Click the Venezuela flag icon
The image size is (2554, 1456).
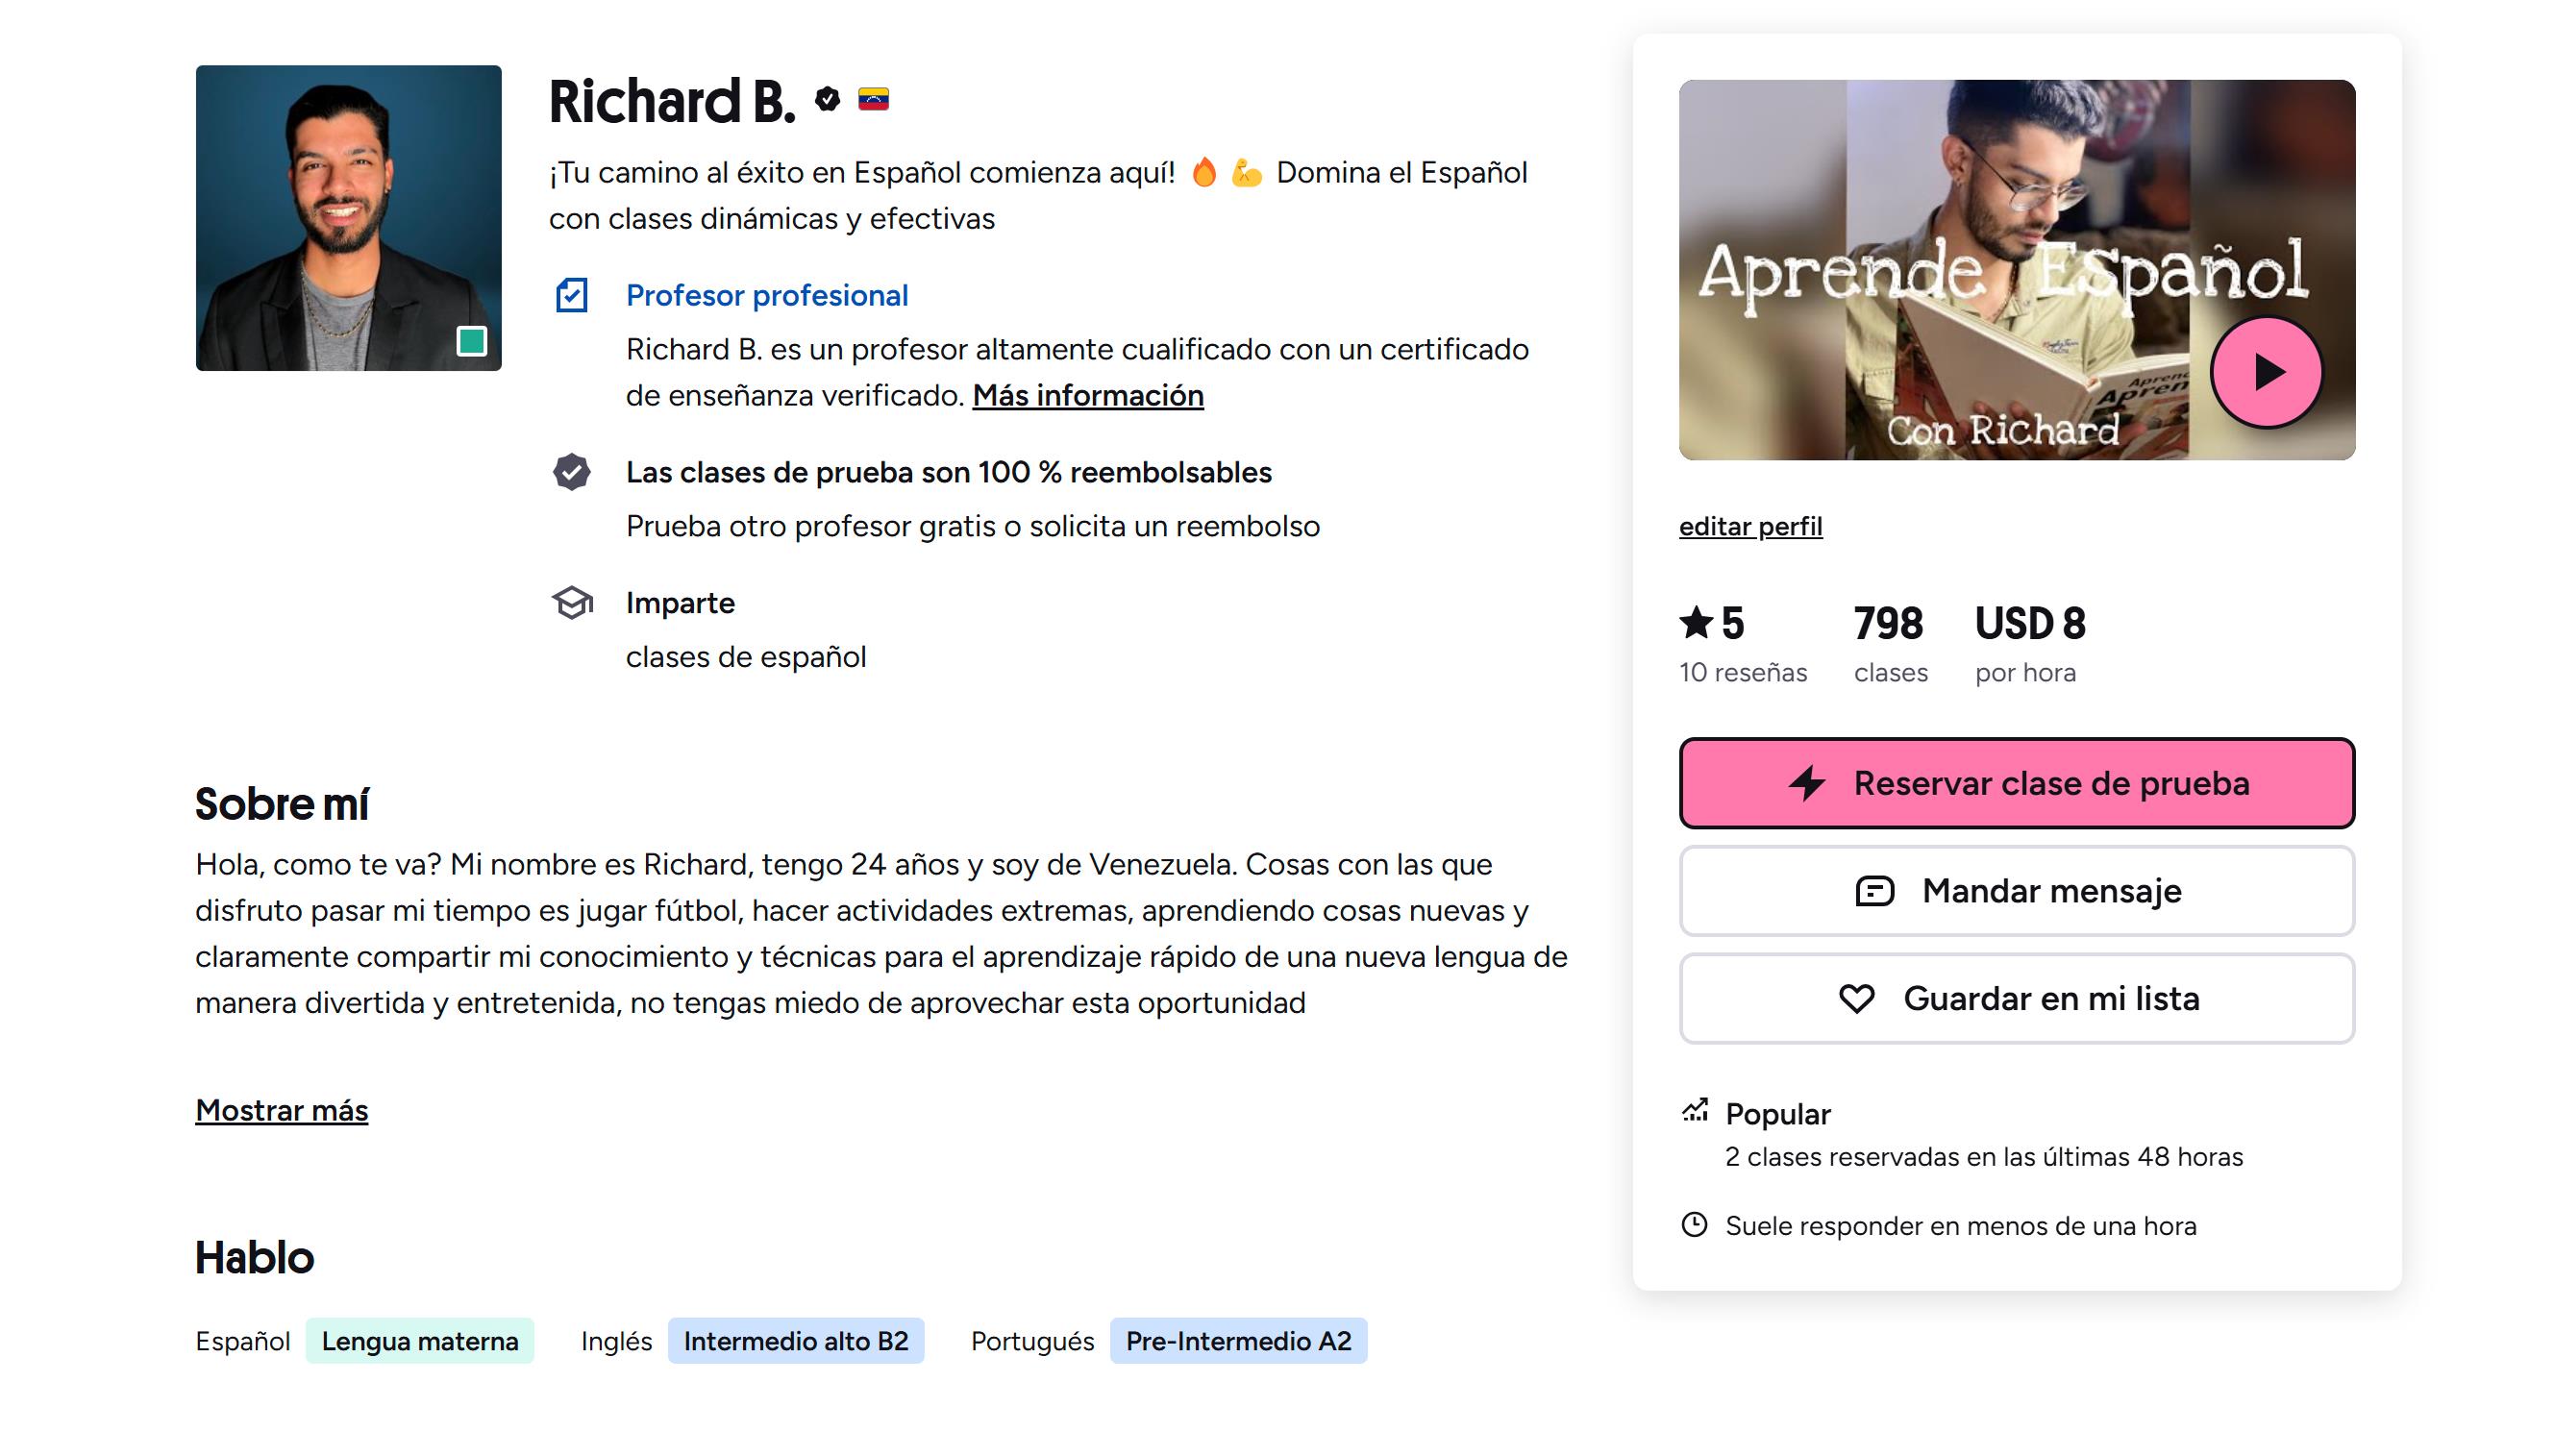pos(873,99)
